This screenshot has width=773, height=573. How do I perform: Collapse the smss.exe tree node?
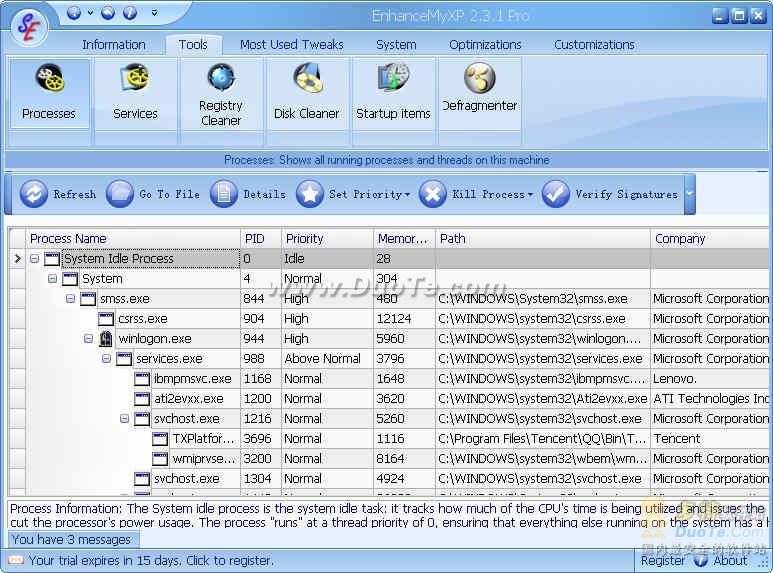70,299
